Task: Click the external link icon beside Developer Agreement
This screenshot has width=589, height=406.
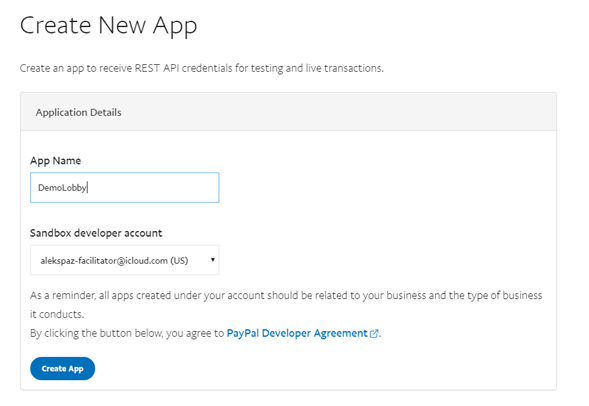Action: (x=374, y=334)
